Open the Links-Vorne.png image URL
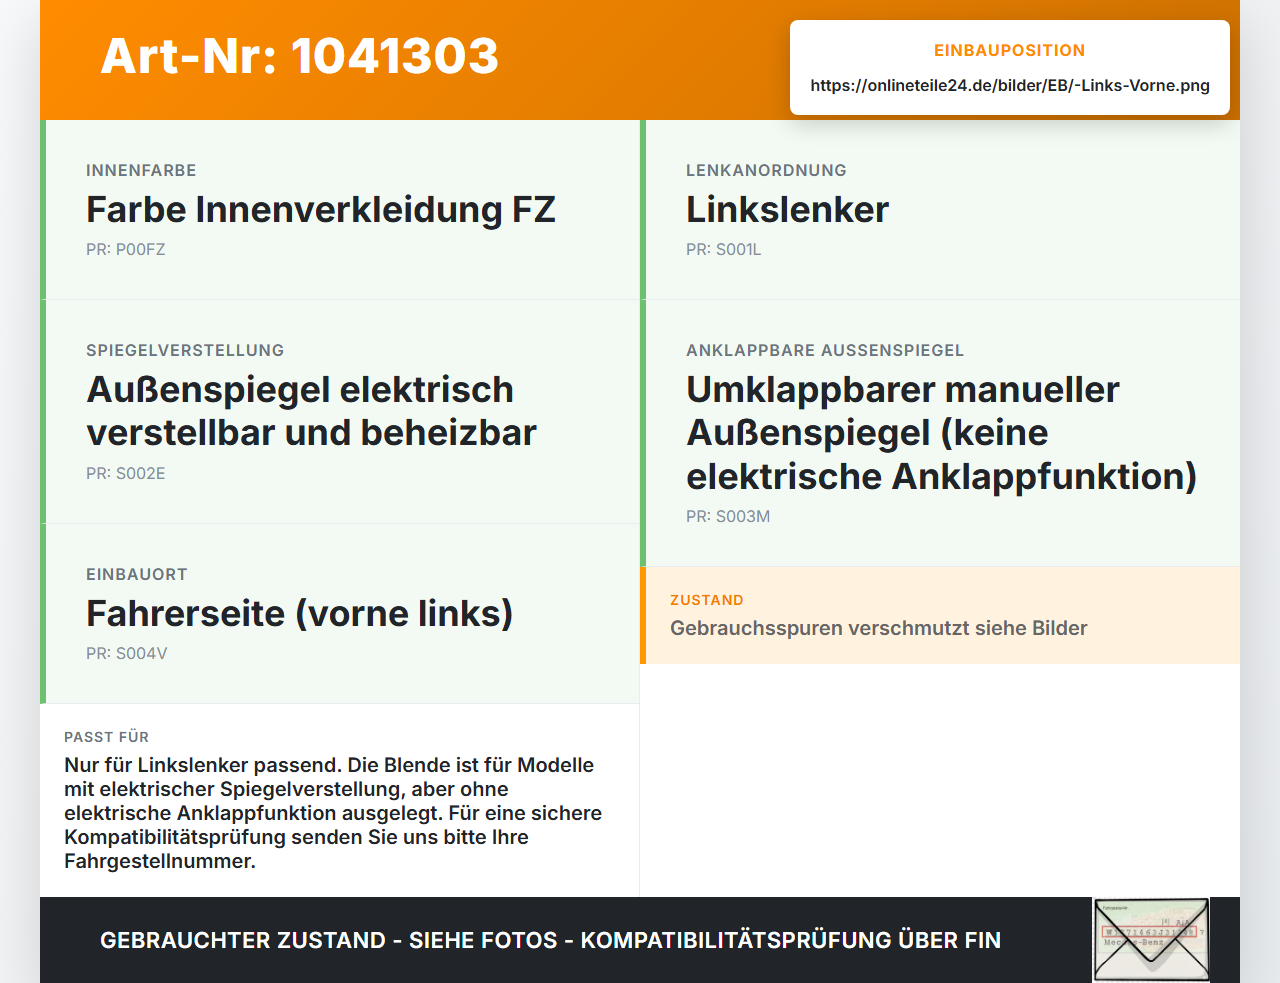Screen dimensions: 1280x983 [1010, 85]
